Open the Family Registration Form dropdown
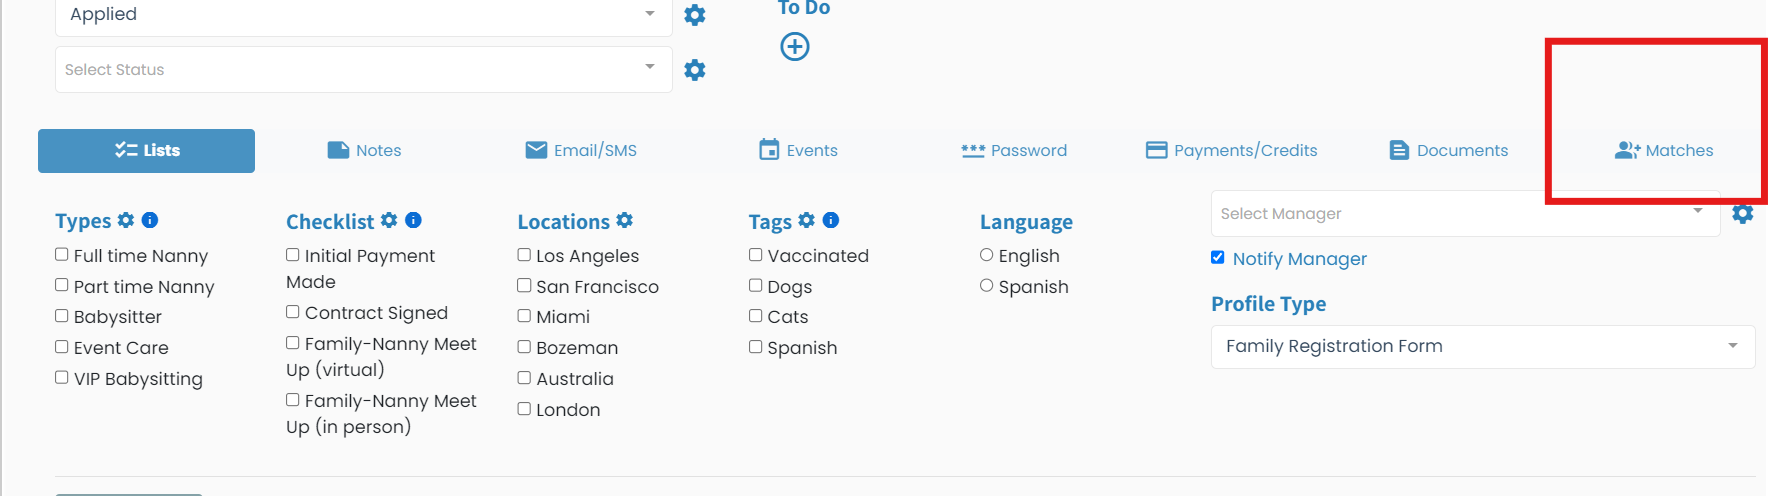The image size is (1769, 496). pos(1483,347)
